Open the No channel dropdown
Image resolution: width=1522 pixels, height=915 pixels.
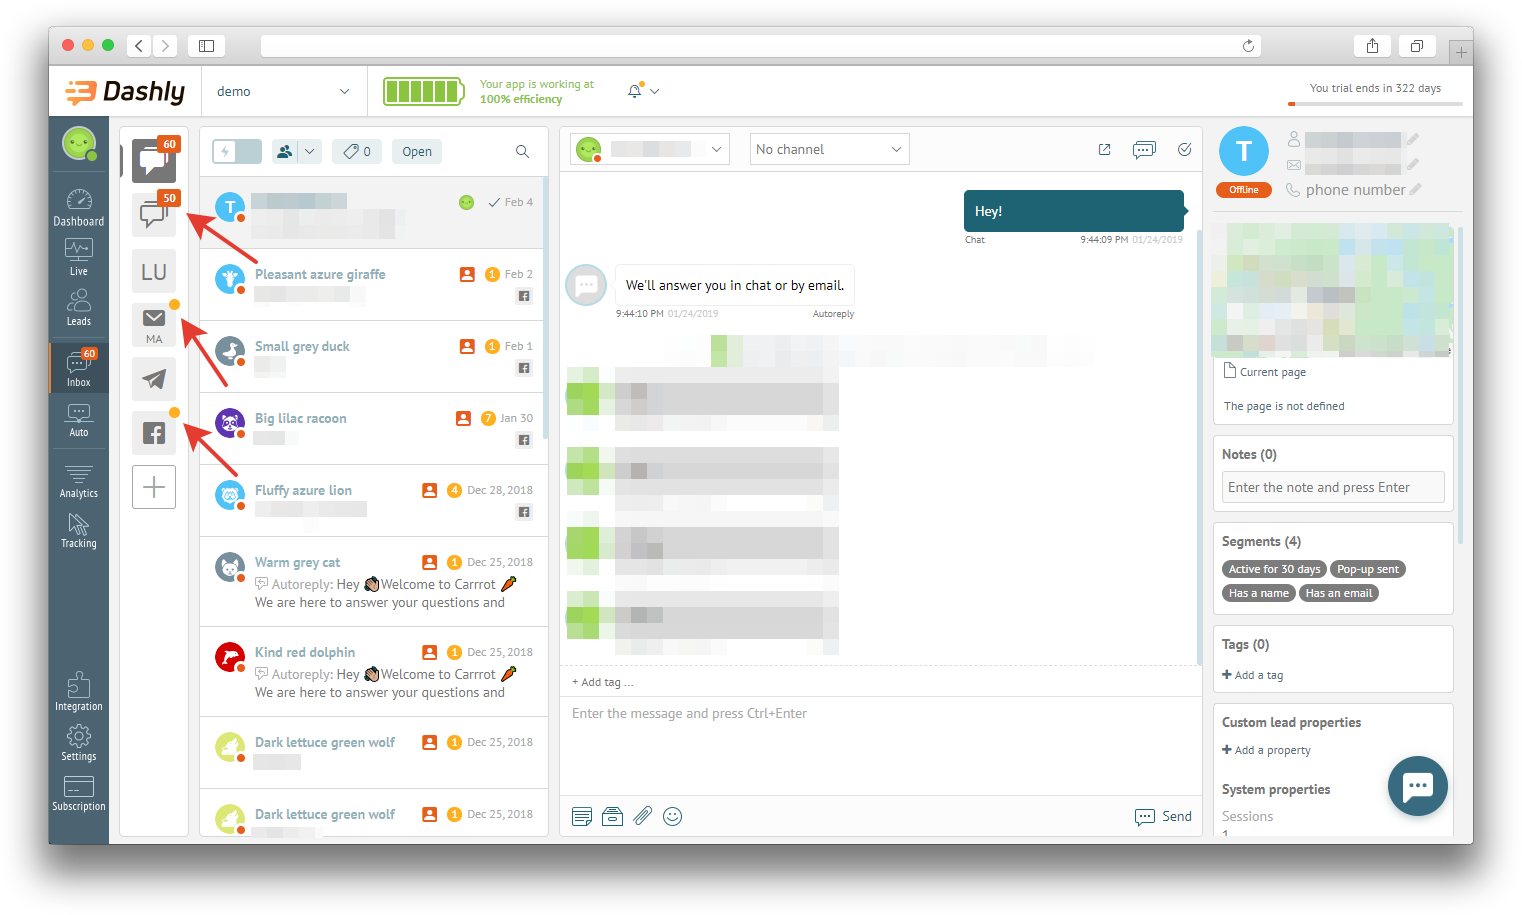click(829, 149)
